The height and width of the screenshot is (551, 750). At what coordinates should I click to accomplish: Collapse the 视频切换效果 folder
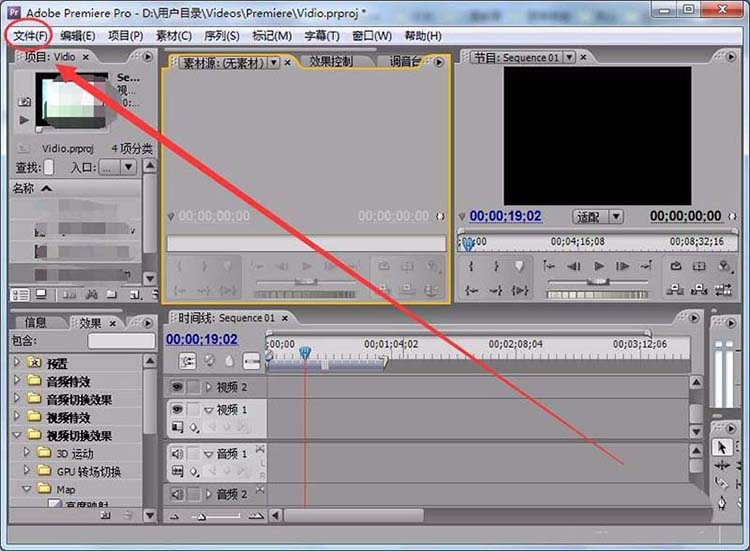(x=17, y=435)
